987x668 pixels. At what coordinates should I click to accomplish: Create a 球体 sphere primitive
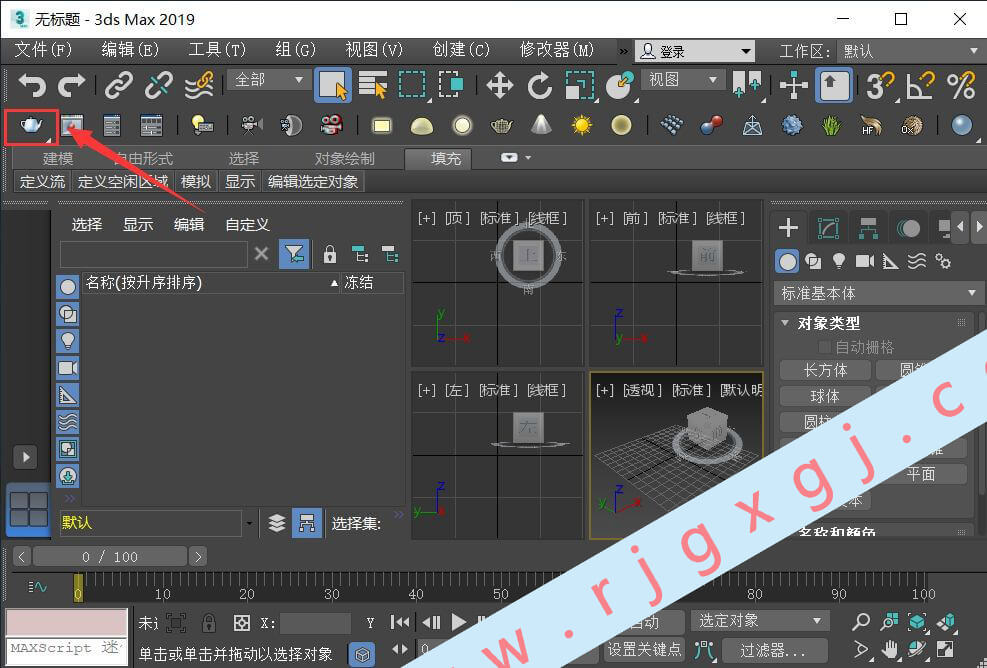coord(825,396)
